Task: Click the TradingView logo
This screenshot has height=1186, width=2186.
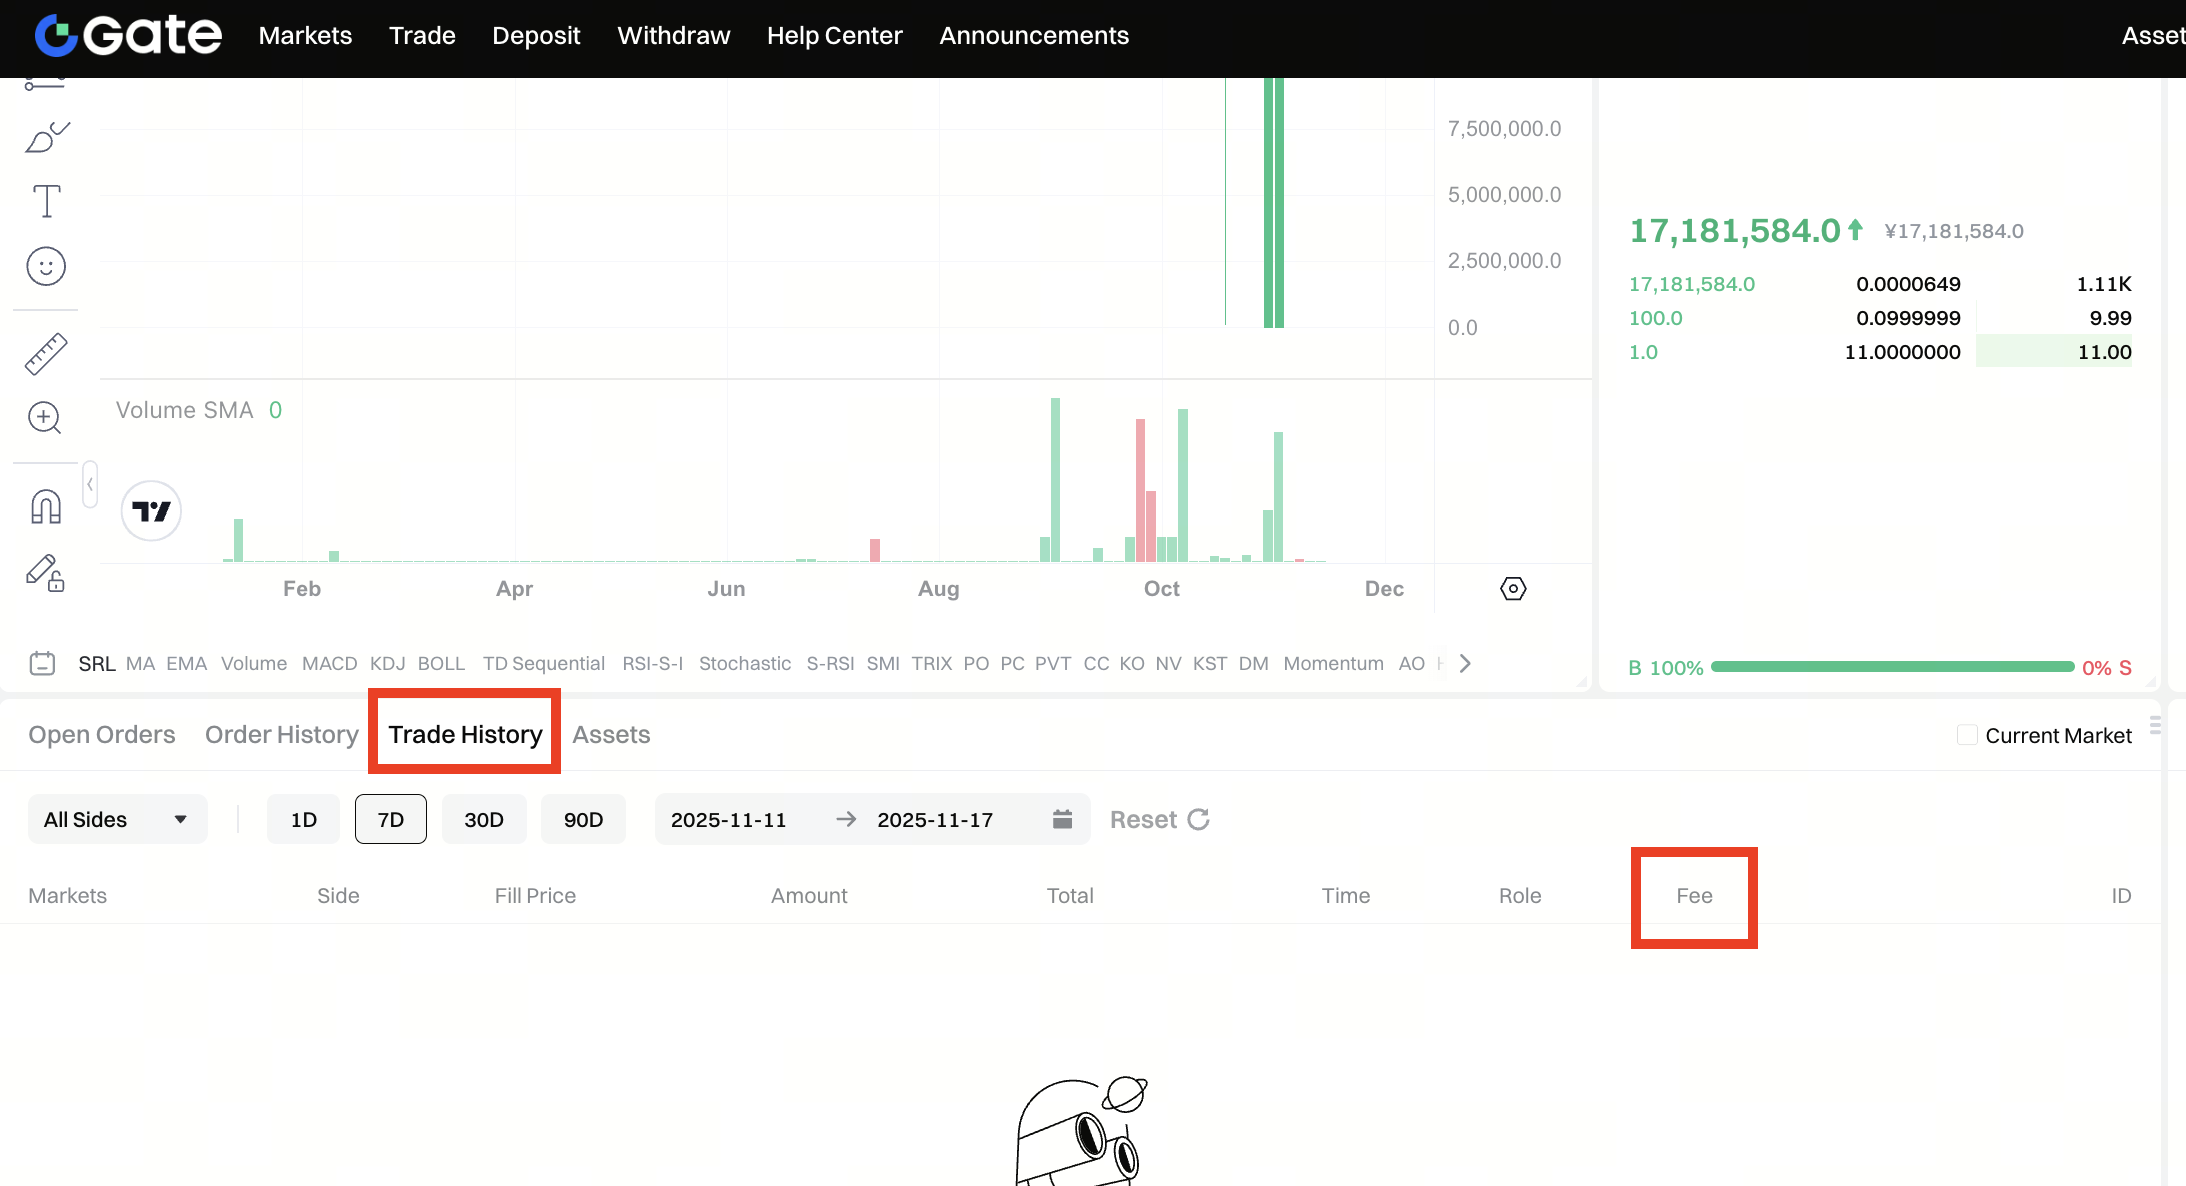Action: pos(151,511)
